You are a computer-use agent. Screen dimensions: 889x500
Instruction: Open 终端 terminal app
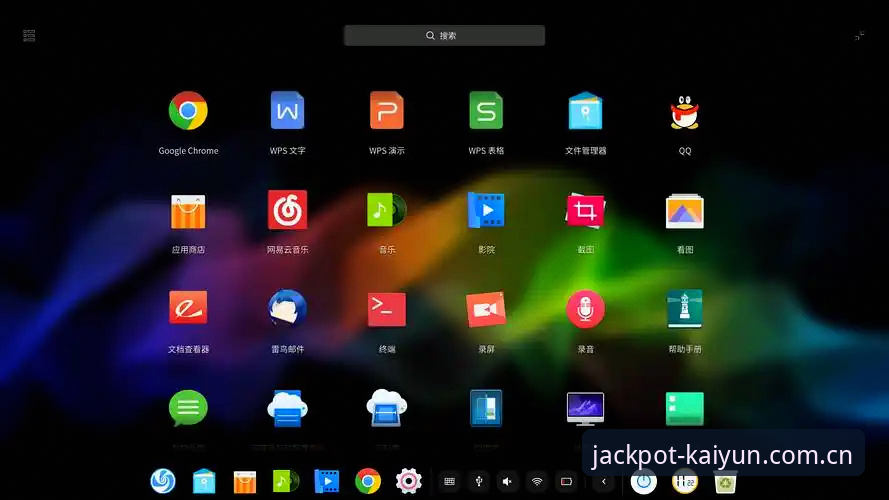point(387,310)
